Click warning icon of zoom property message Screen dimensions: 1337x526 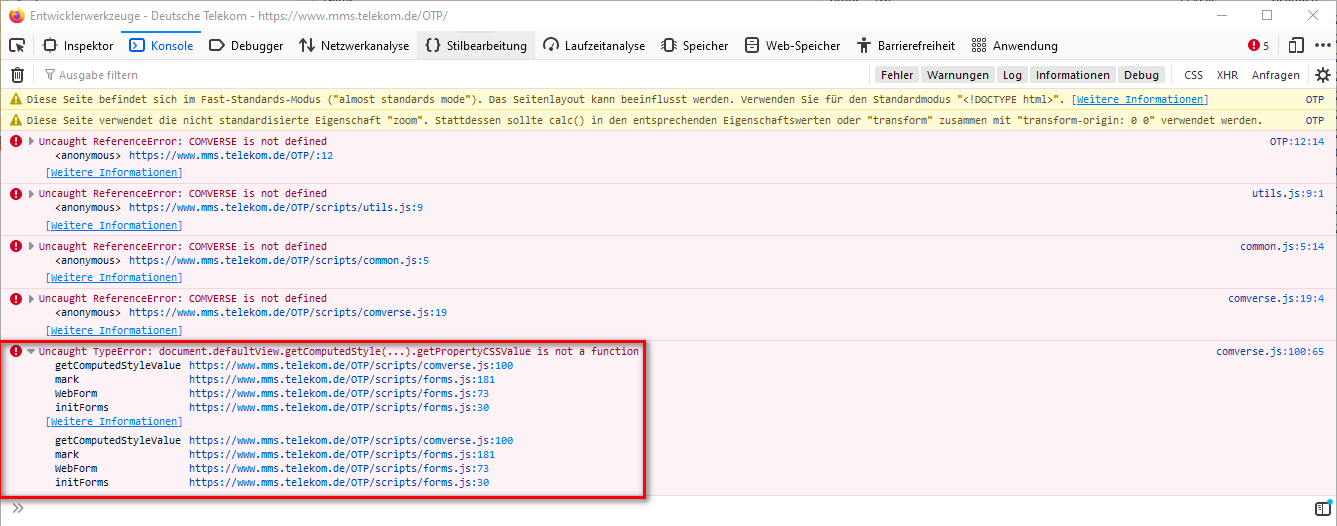click(16, 120)
